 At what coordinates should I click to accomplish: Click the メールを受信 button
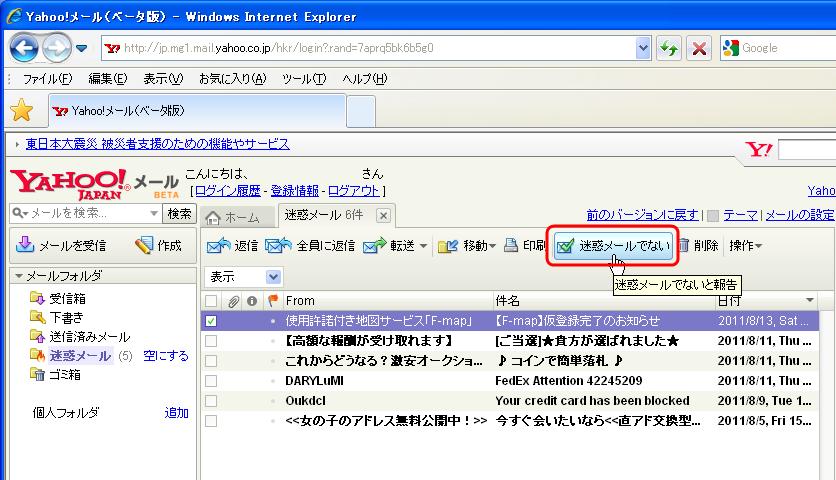point(61,245)
